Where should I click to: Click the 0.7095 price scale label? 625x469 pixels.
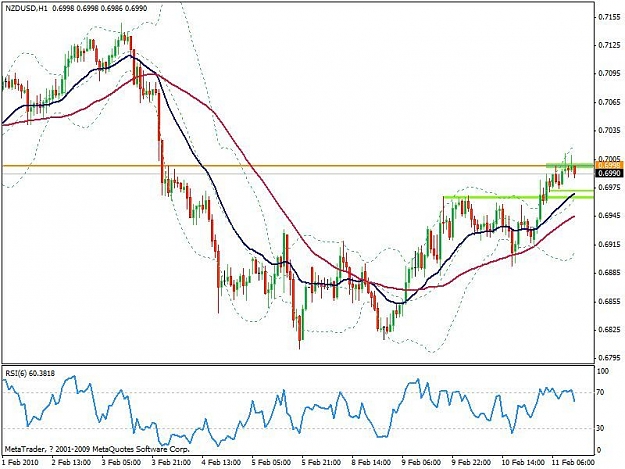[x=610, y=73]
